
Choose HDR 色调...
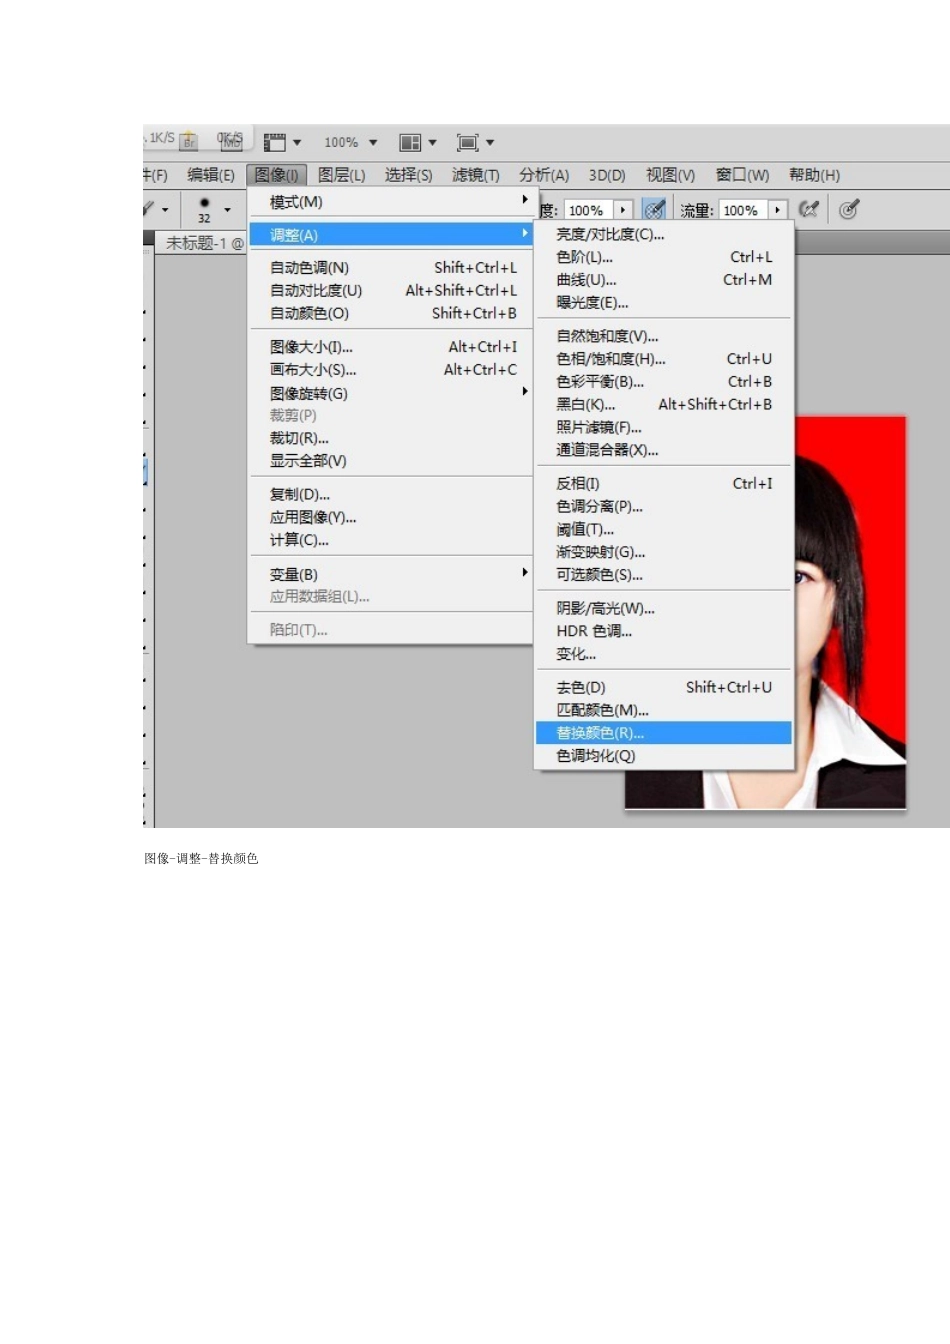(x=664, y=631)
